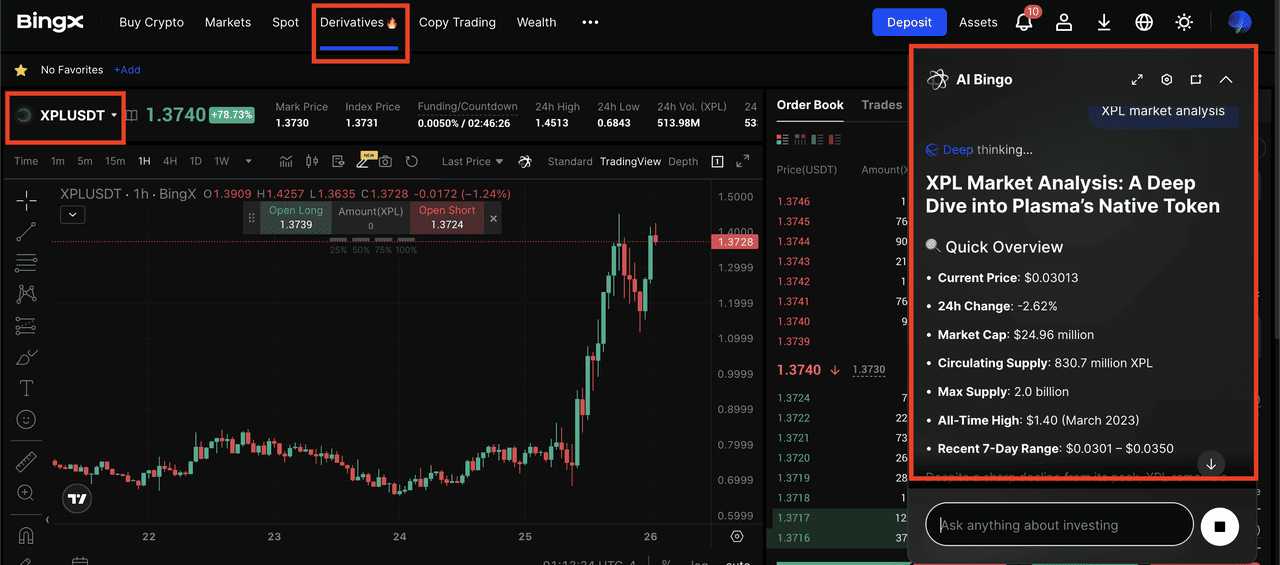Open the Markets menu item
This screenshot has width=1280, height=565.
click(228, 22)
